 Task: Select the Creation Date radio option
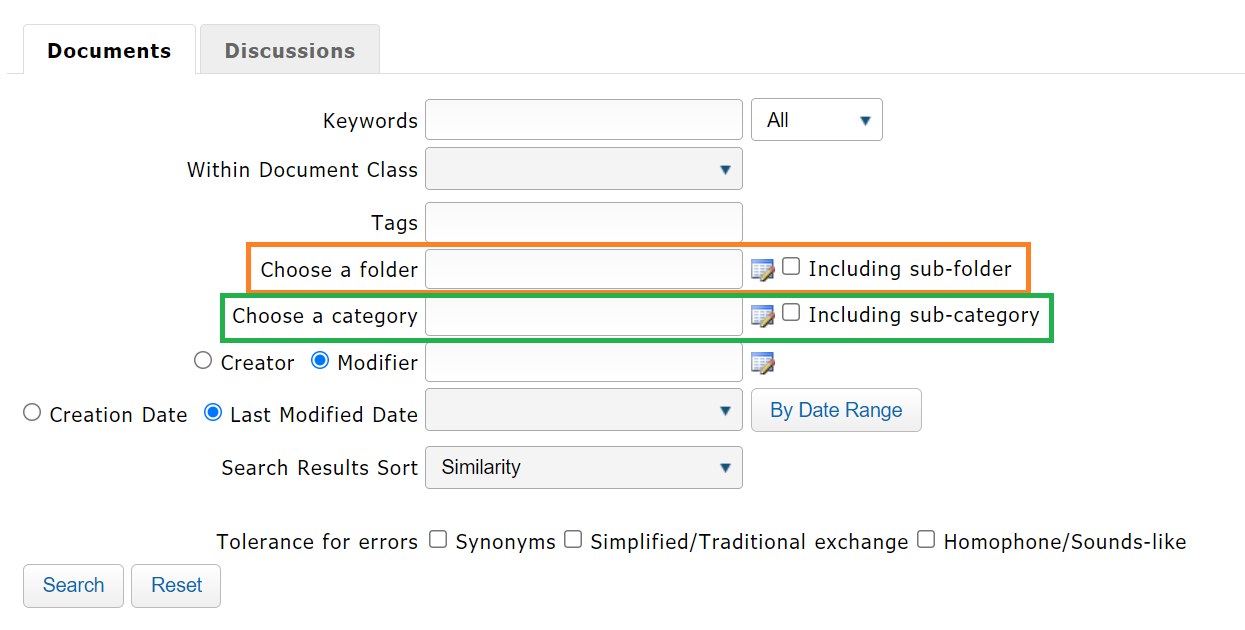(x=32, y=413)
